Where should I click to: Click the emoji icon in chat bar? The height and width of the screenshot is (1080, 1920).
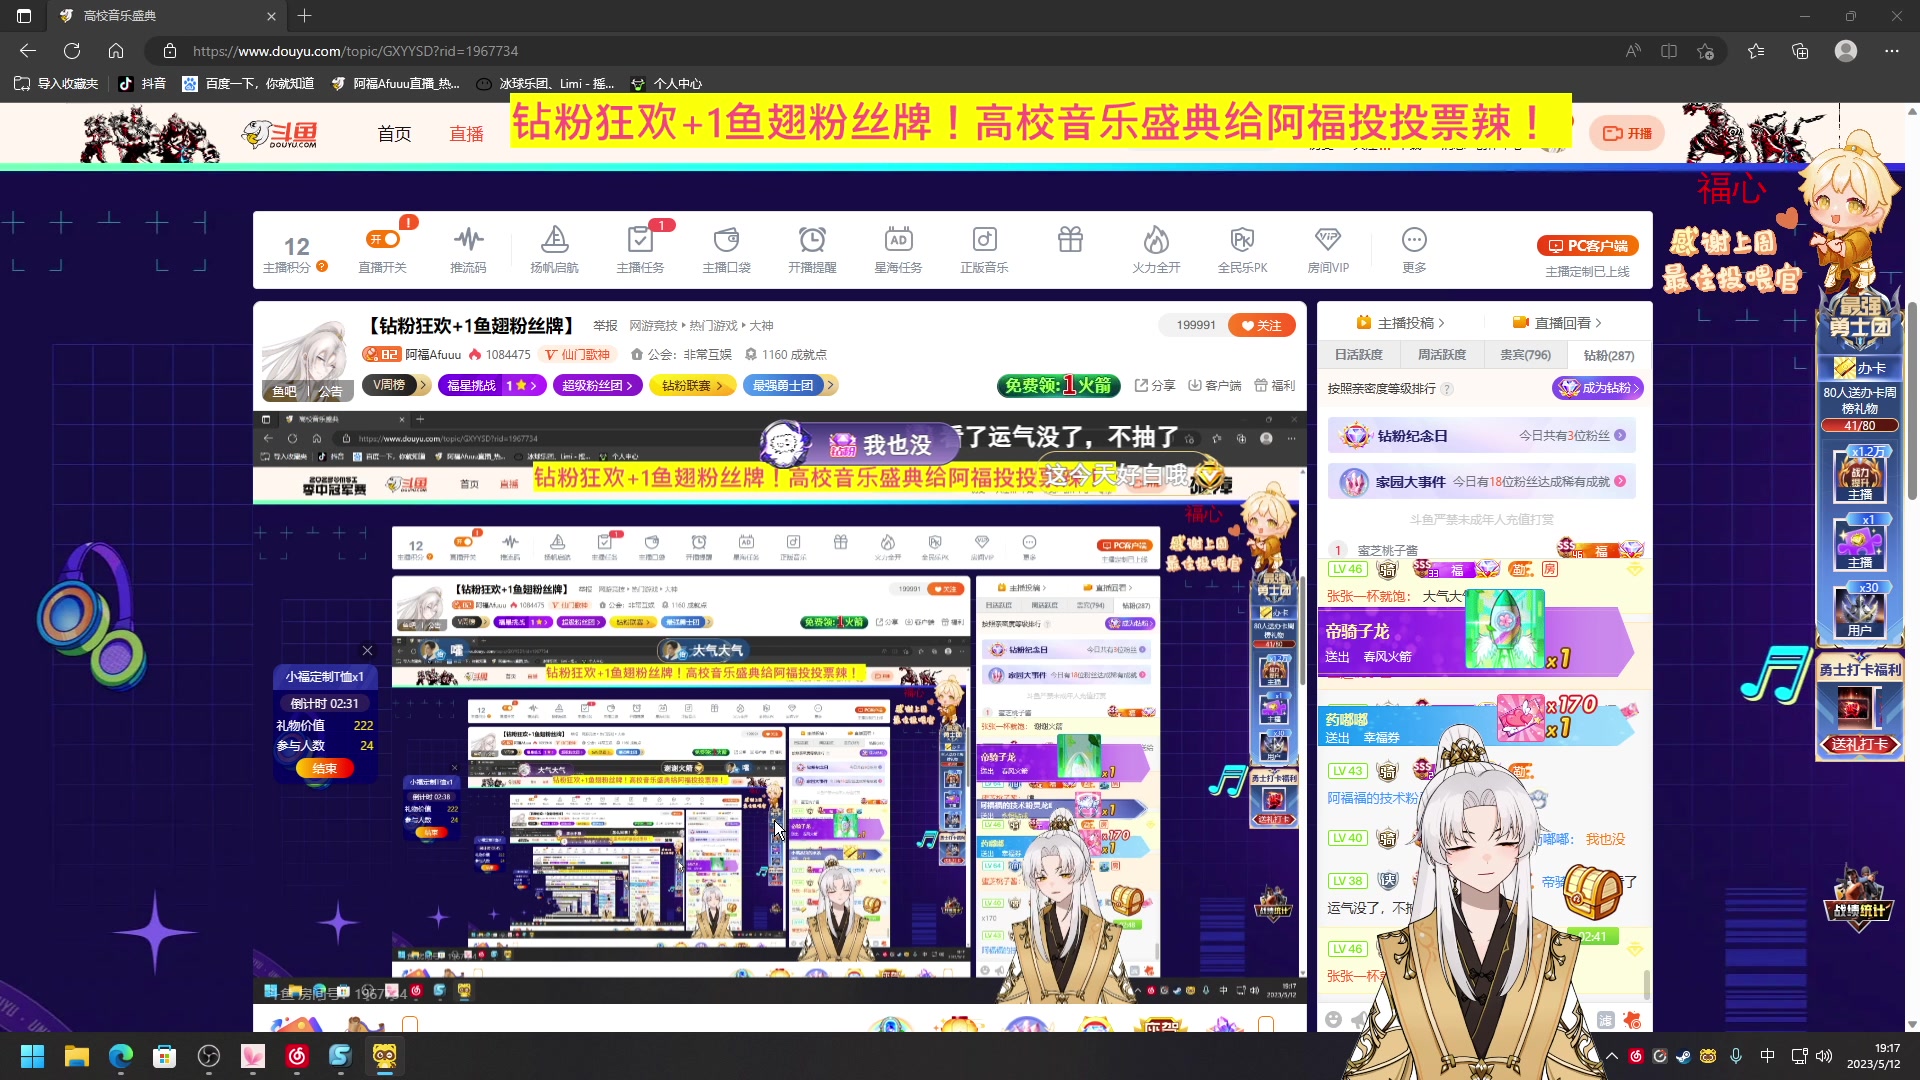point(1333,1019)
